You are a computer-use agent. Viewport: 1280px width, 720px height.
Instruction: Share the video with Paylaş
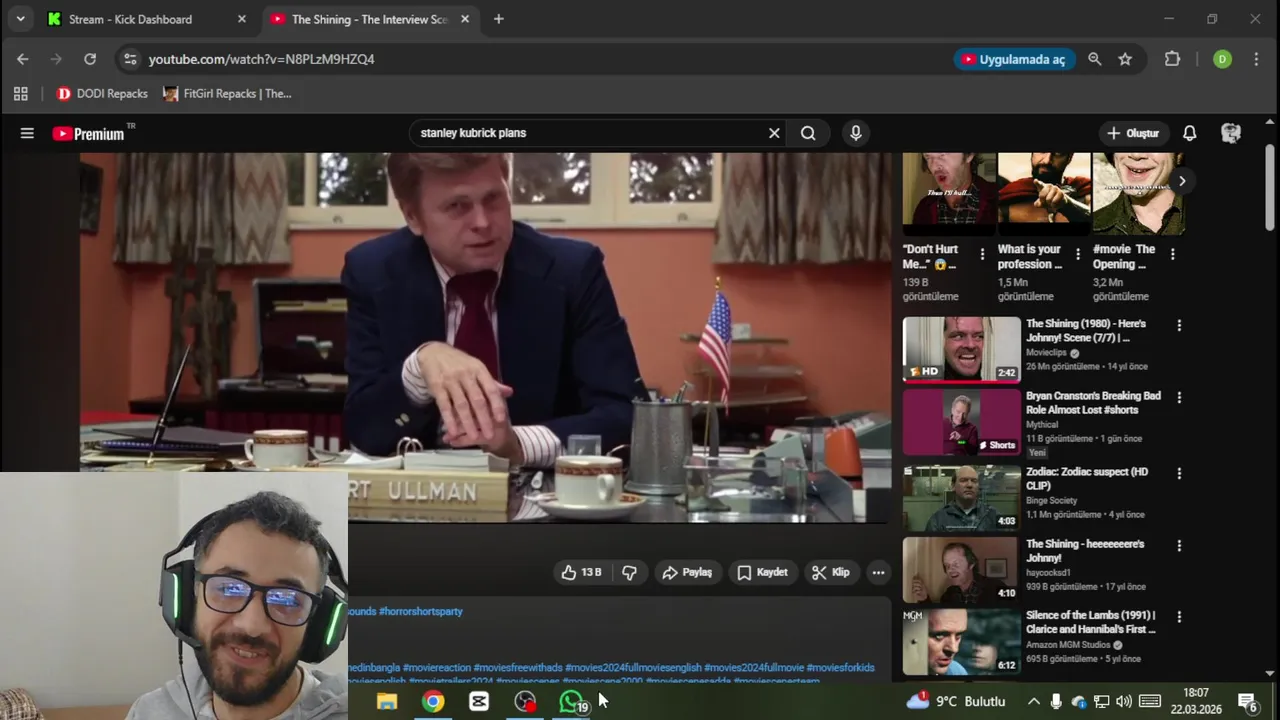(x=687, y=572)
